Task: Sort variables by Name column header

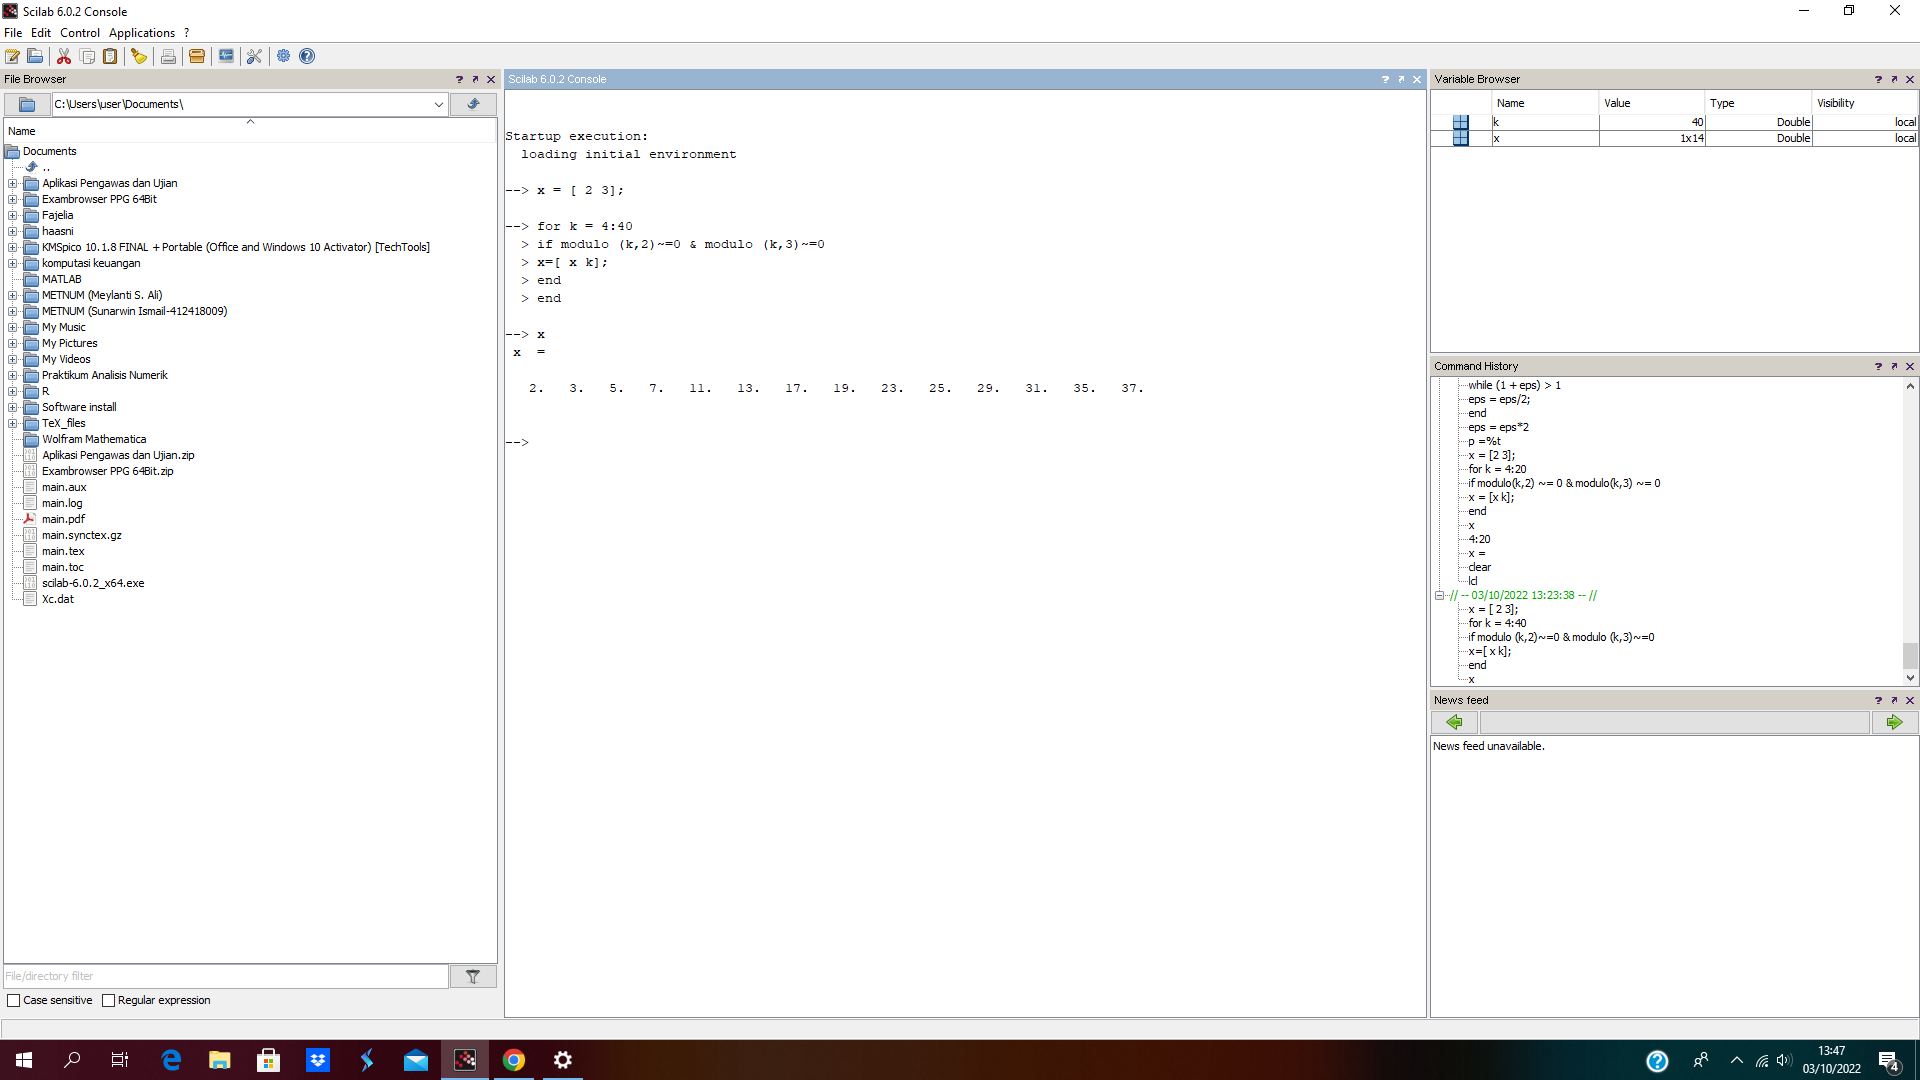Action: tap(1545, 103)
